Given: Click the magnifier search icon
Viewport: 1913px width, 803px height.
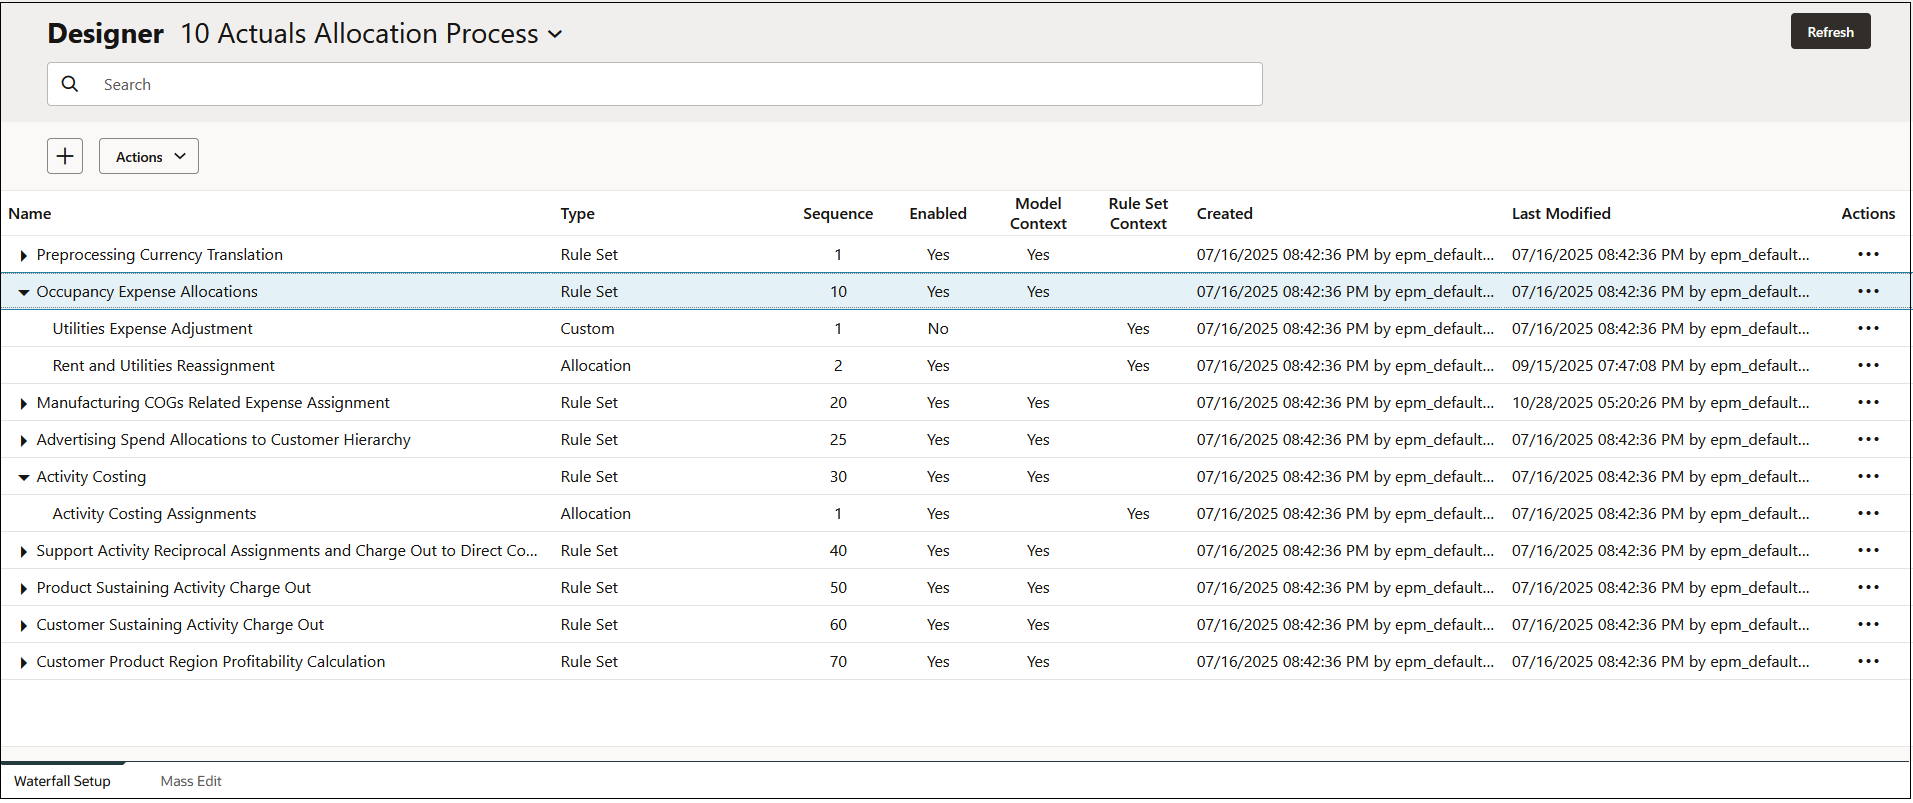Looking at the screenshot, I should pyautogui.click(x=70, y=84).
